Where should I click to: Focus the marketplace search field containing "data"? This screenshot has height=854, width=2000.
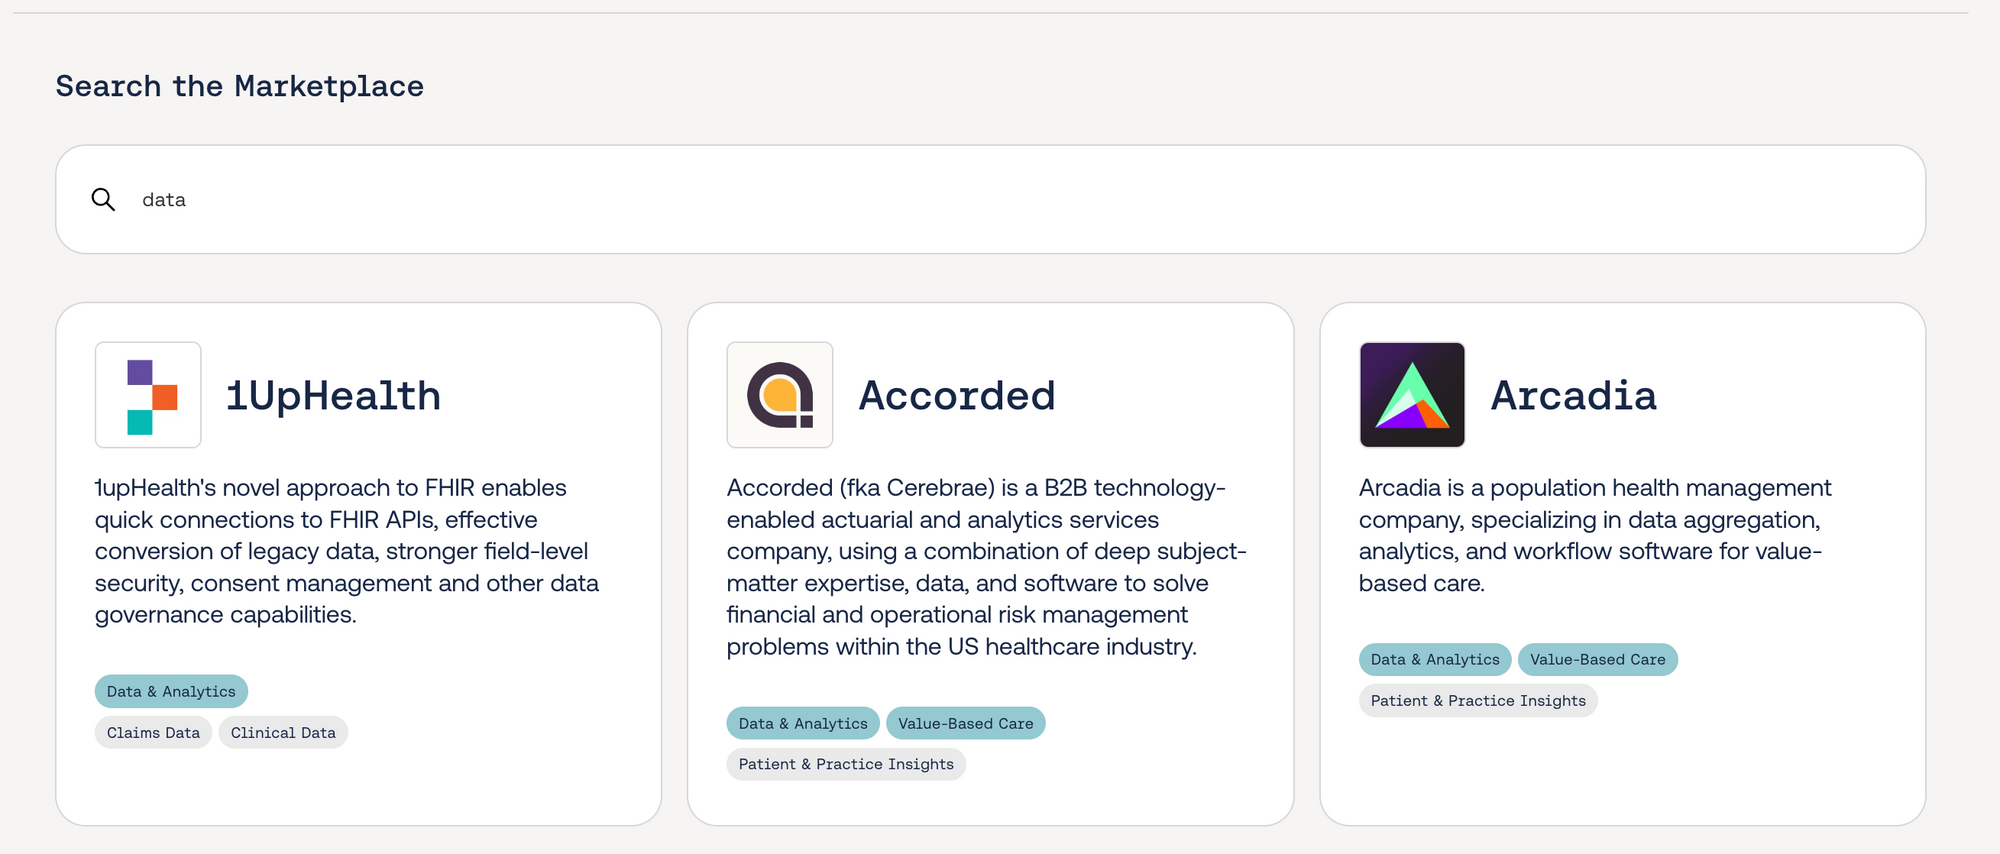pos(990,199)
